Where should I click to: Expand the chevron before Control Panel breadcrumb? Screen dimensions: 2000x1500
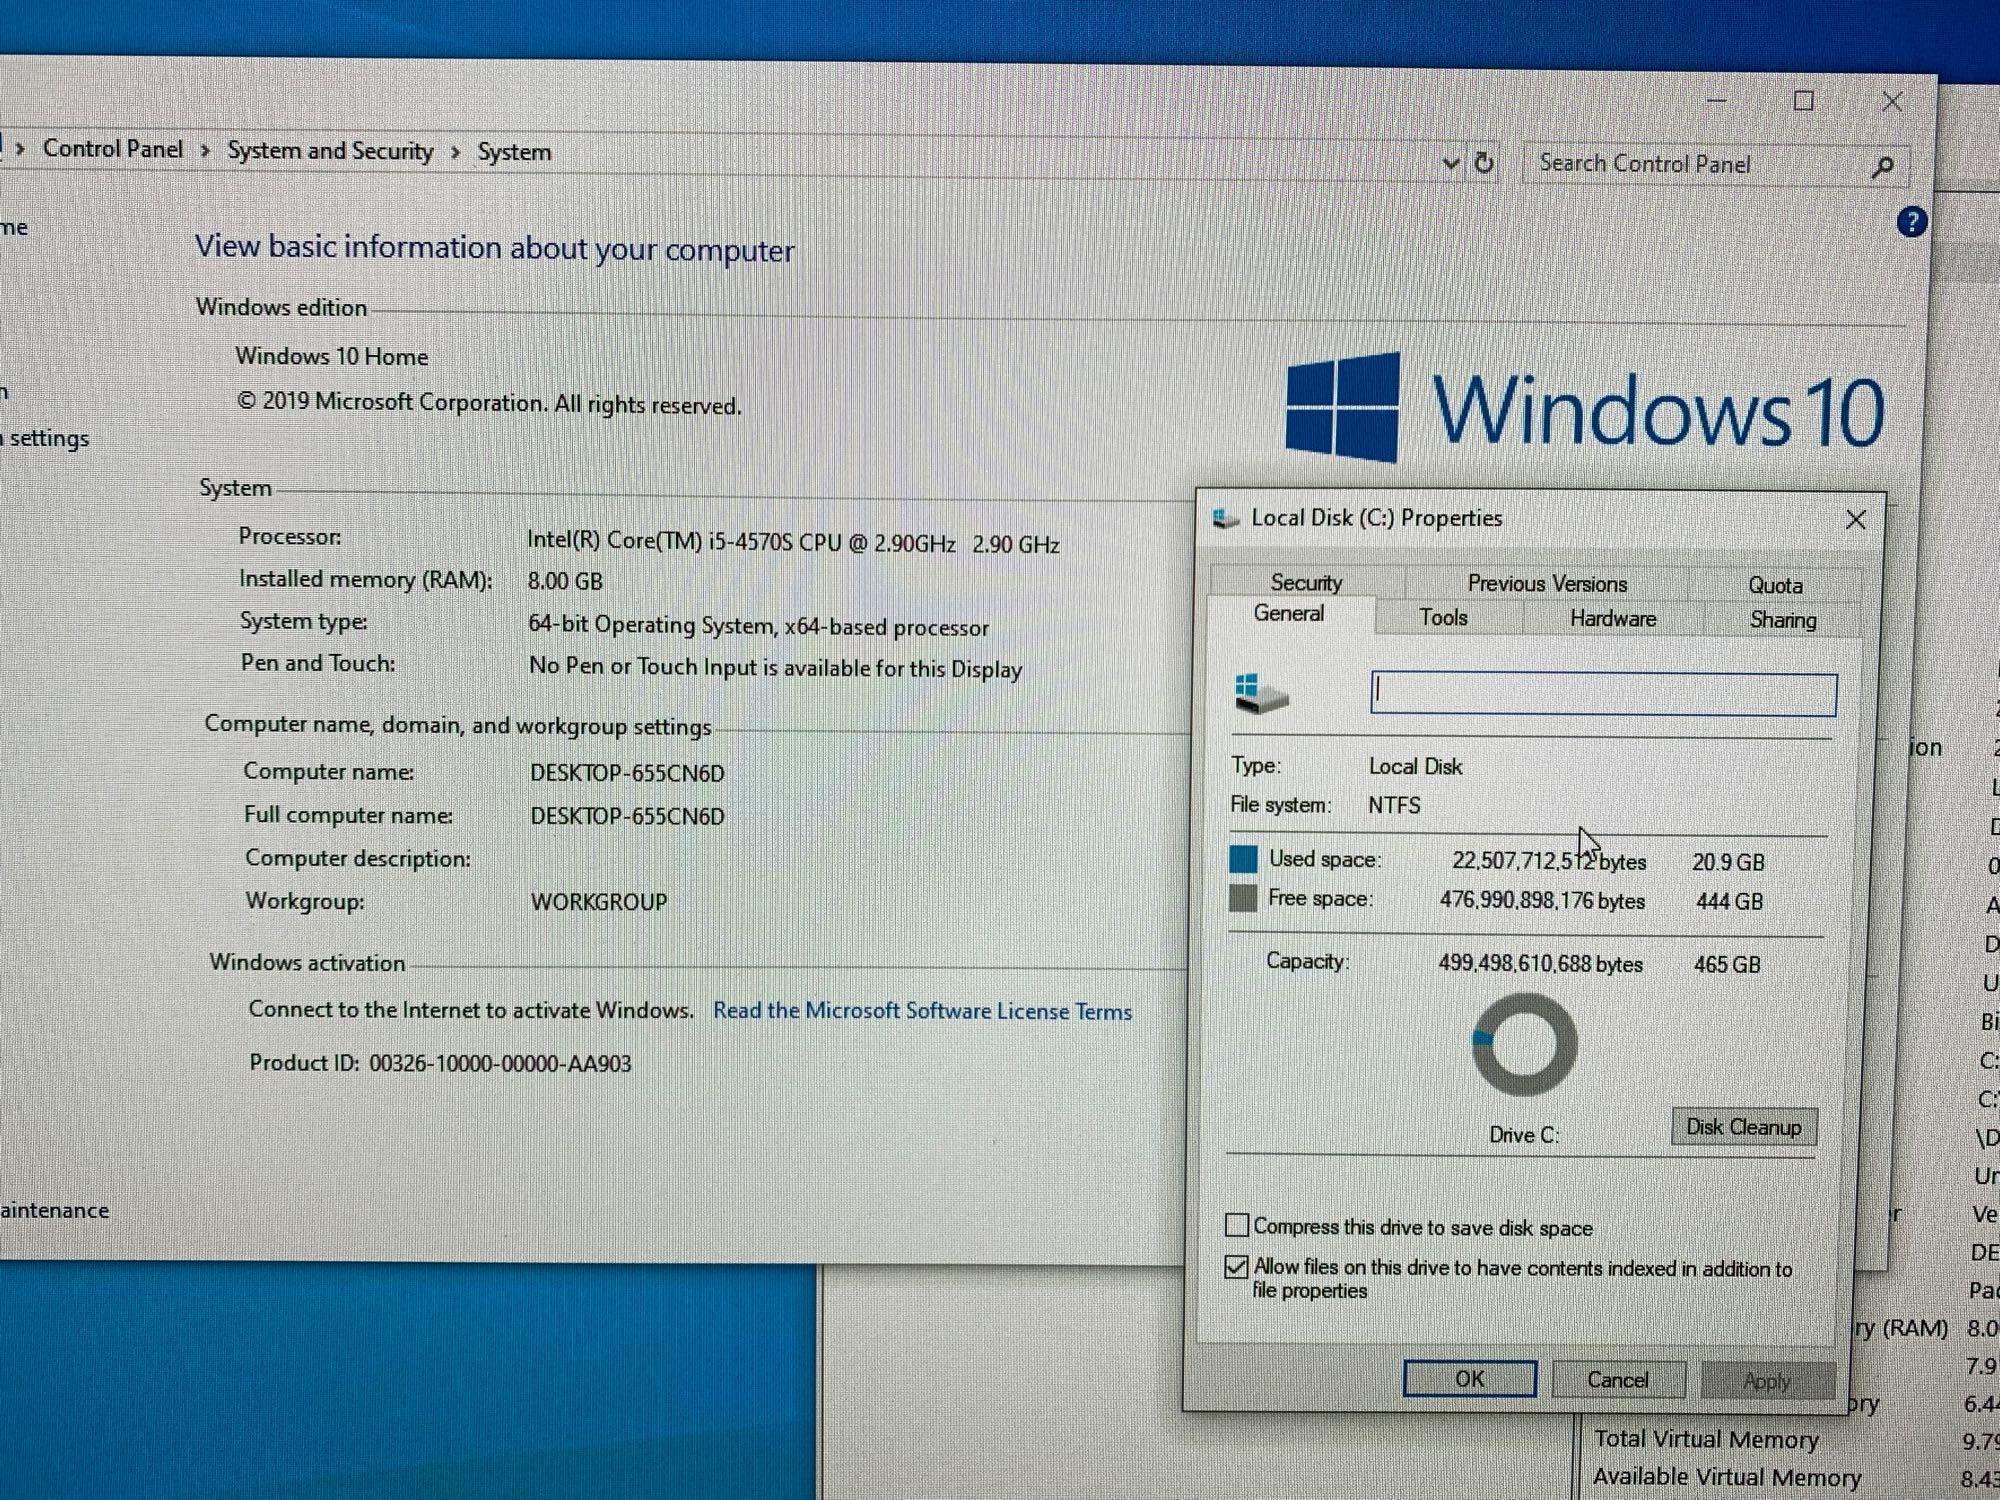pos(20,149)
